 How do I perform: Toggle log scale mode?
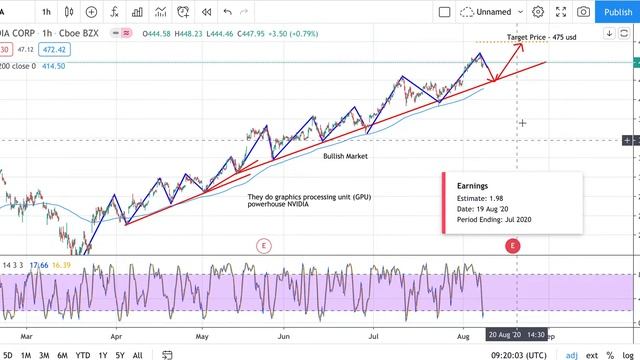point(628,356)
